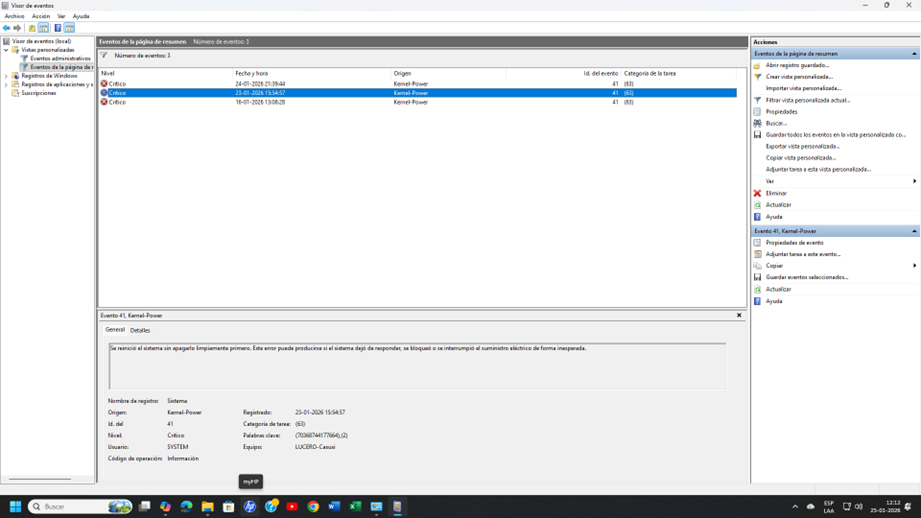921x518 pixels.
Task: Select Eventos administrativos in the tree
Action: (x=60, y=59)
